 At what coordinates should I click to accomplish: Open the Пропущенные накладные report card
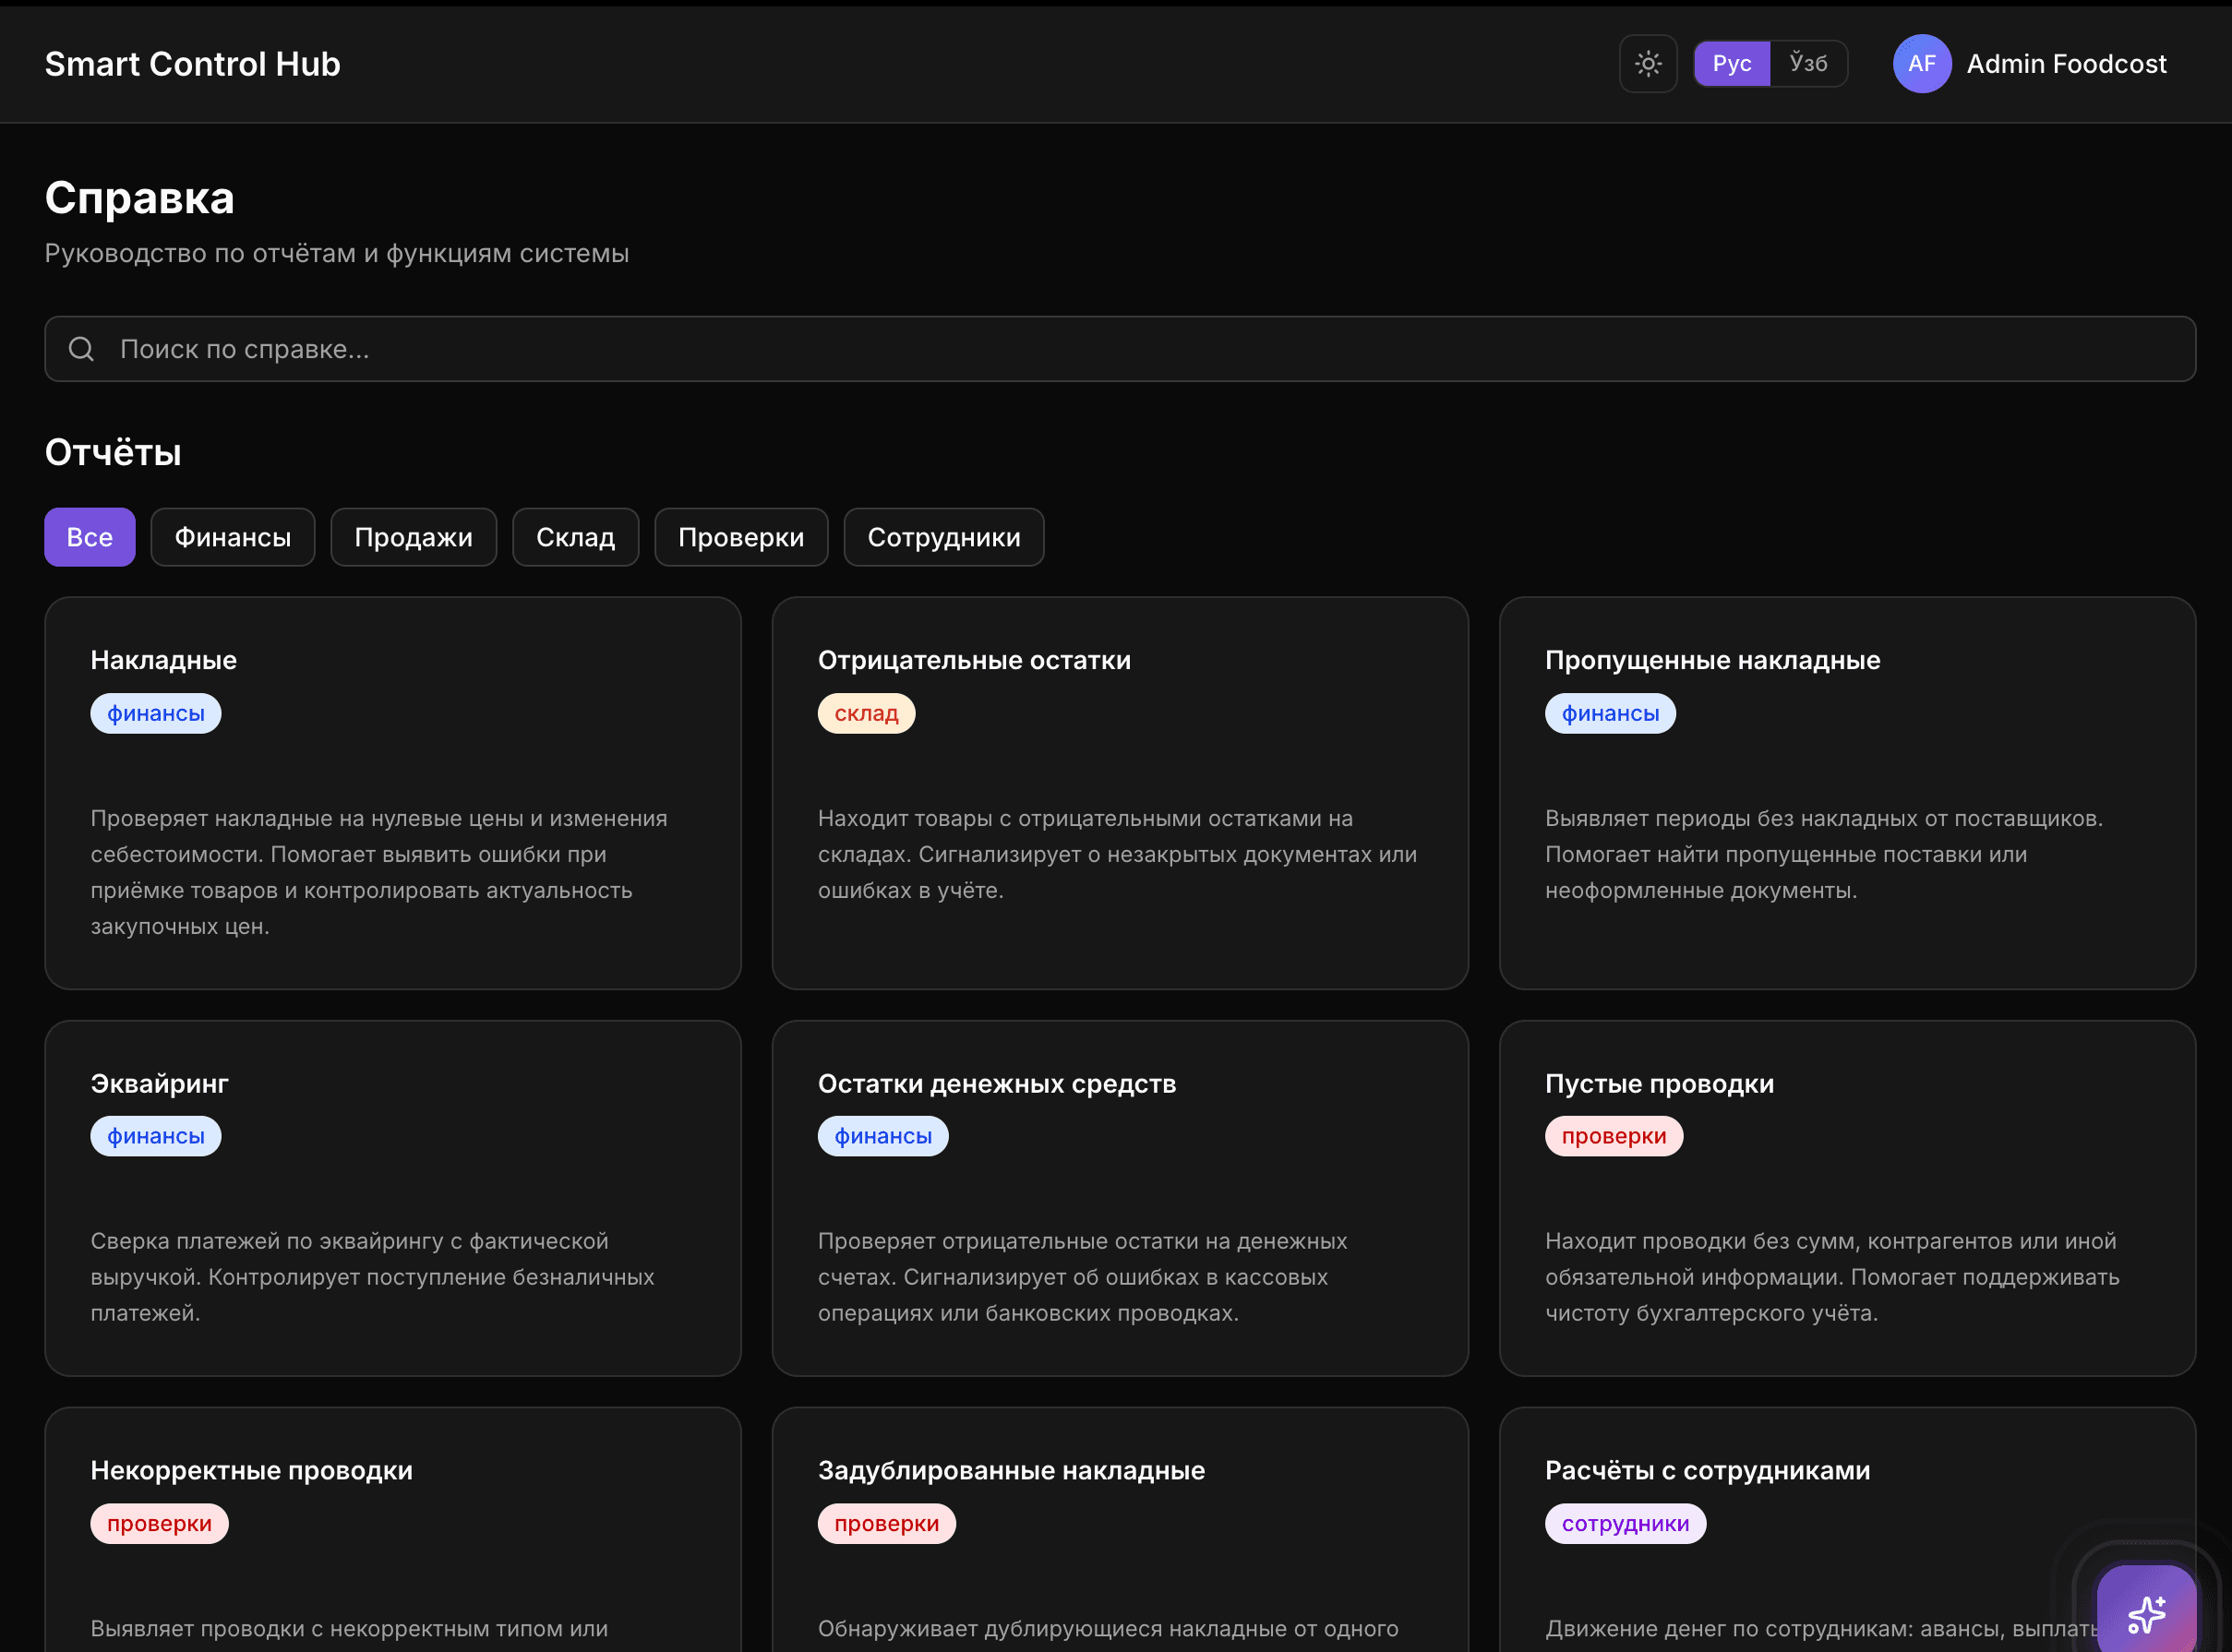1847,793
